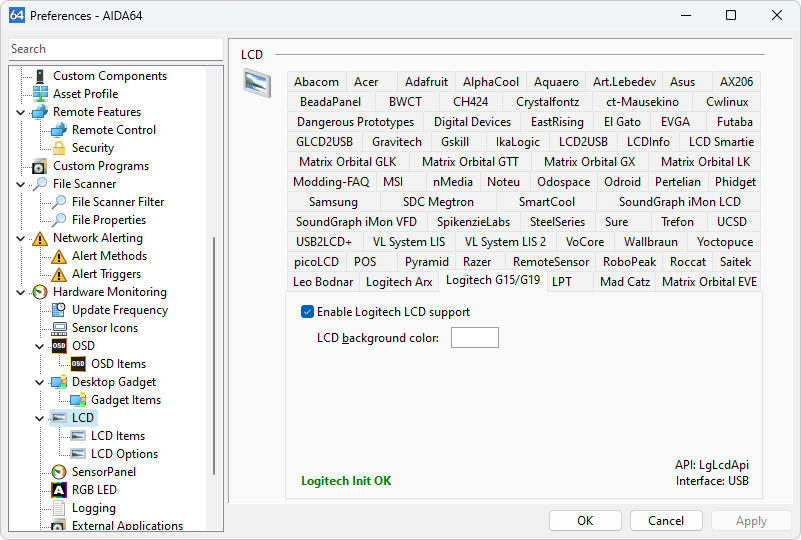The height and width of the screenshot is (540, 801).
Task: Click the Cancel button
Action: click(666, 520)
